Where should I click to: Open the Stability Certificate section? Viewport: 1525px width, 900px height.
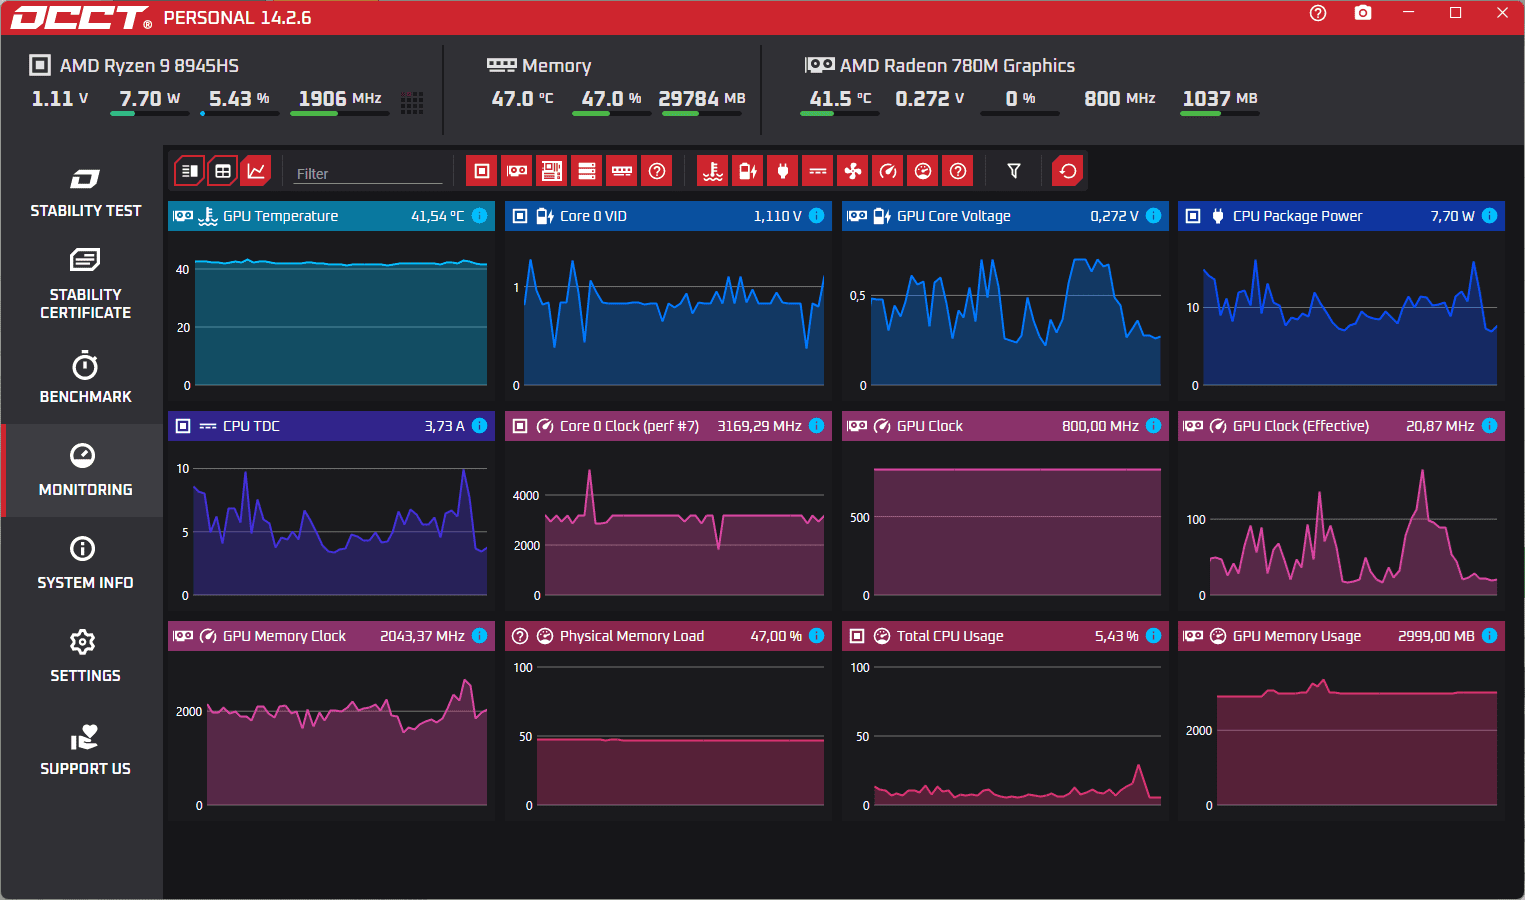[85, 284]
